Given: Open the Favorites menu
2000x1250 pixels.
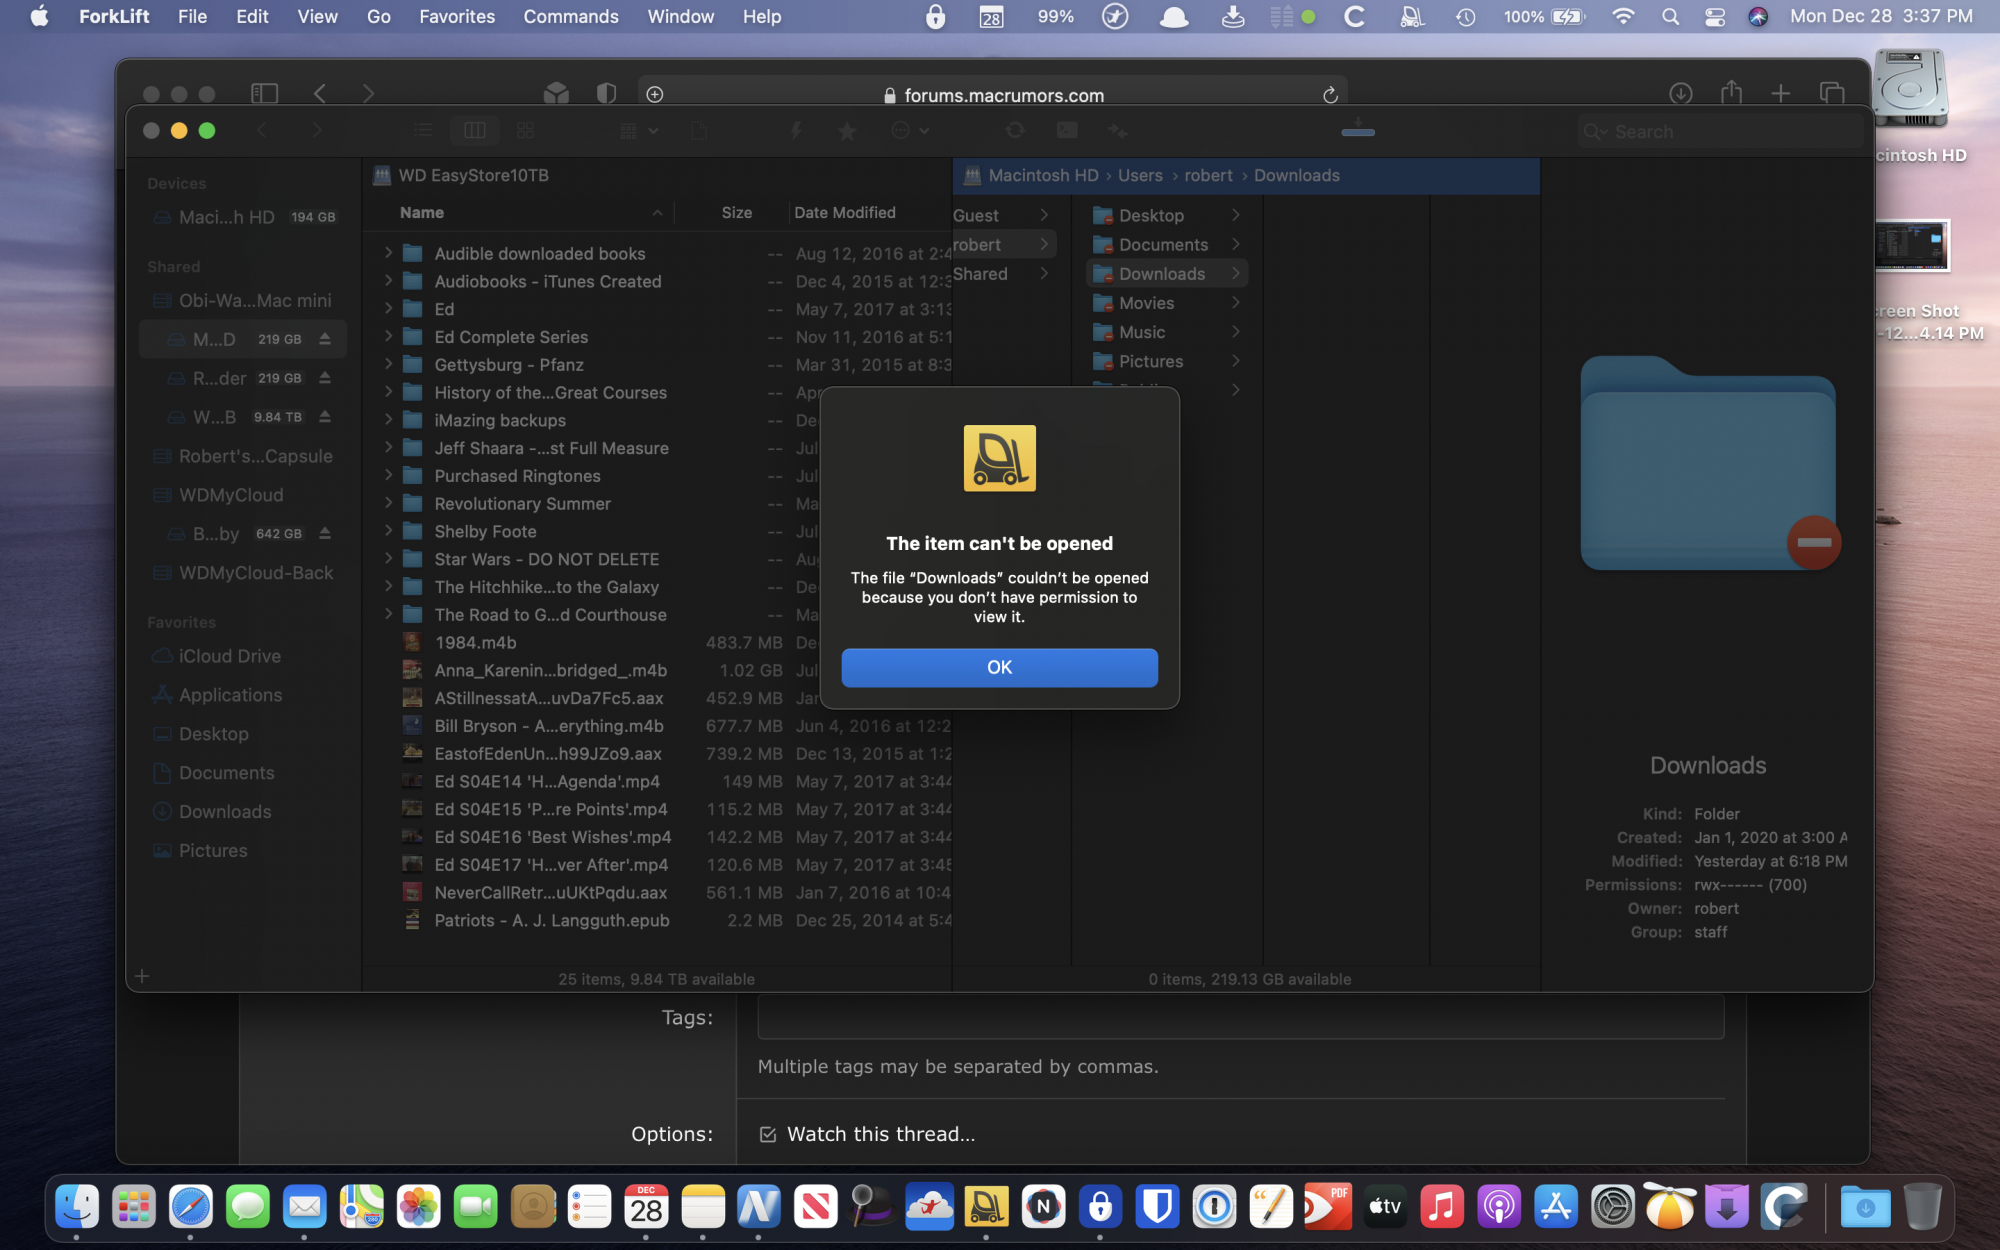Looking at the screenshot, I should pos(456,16).
